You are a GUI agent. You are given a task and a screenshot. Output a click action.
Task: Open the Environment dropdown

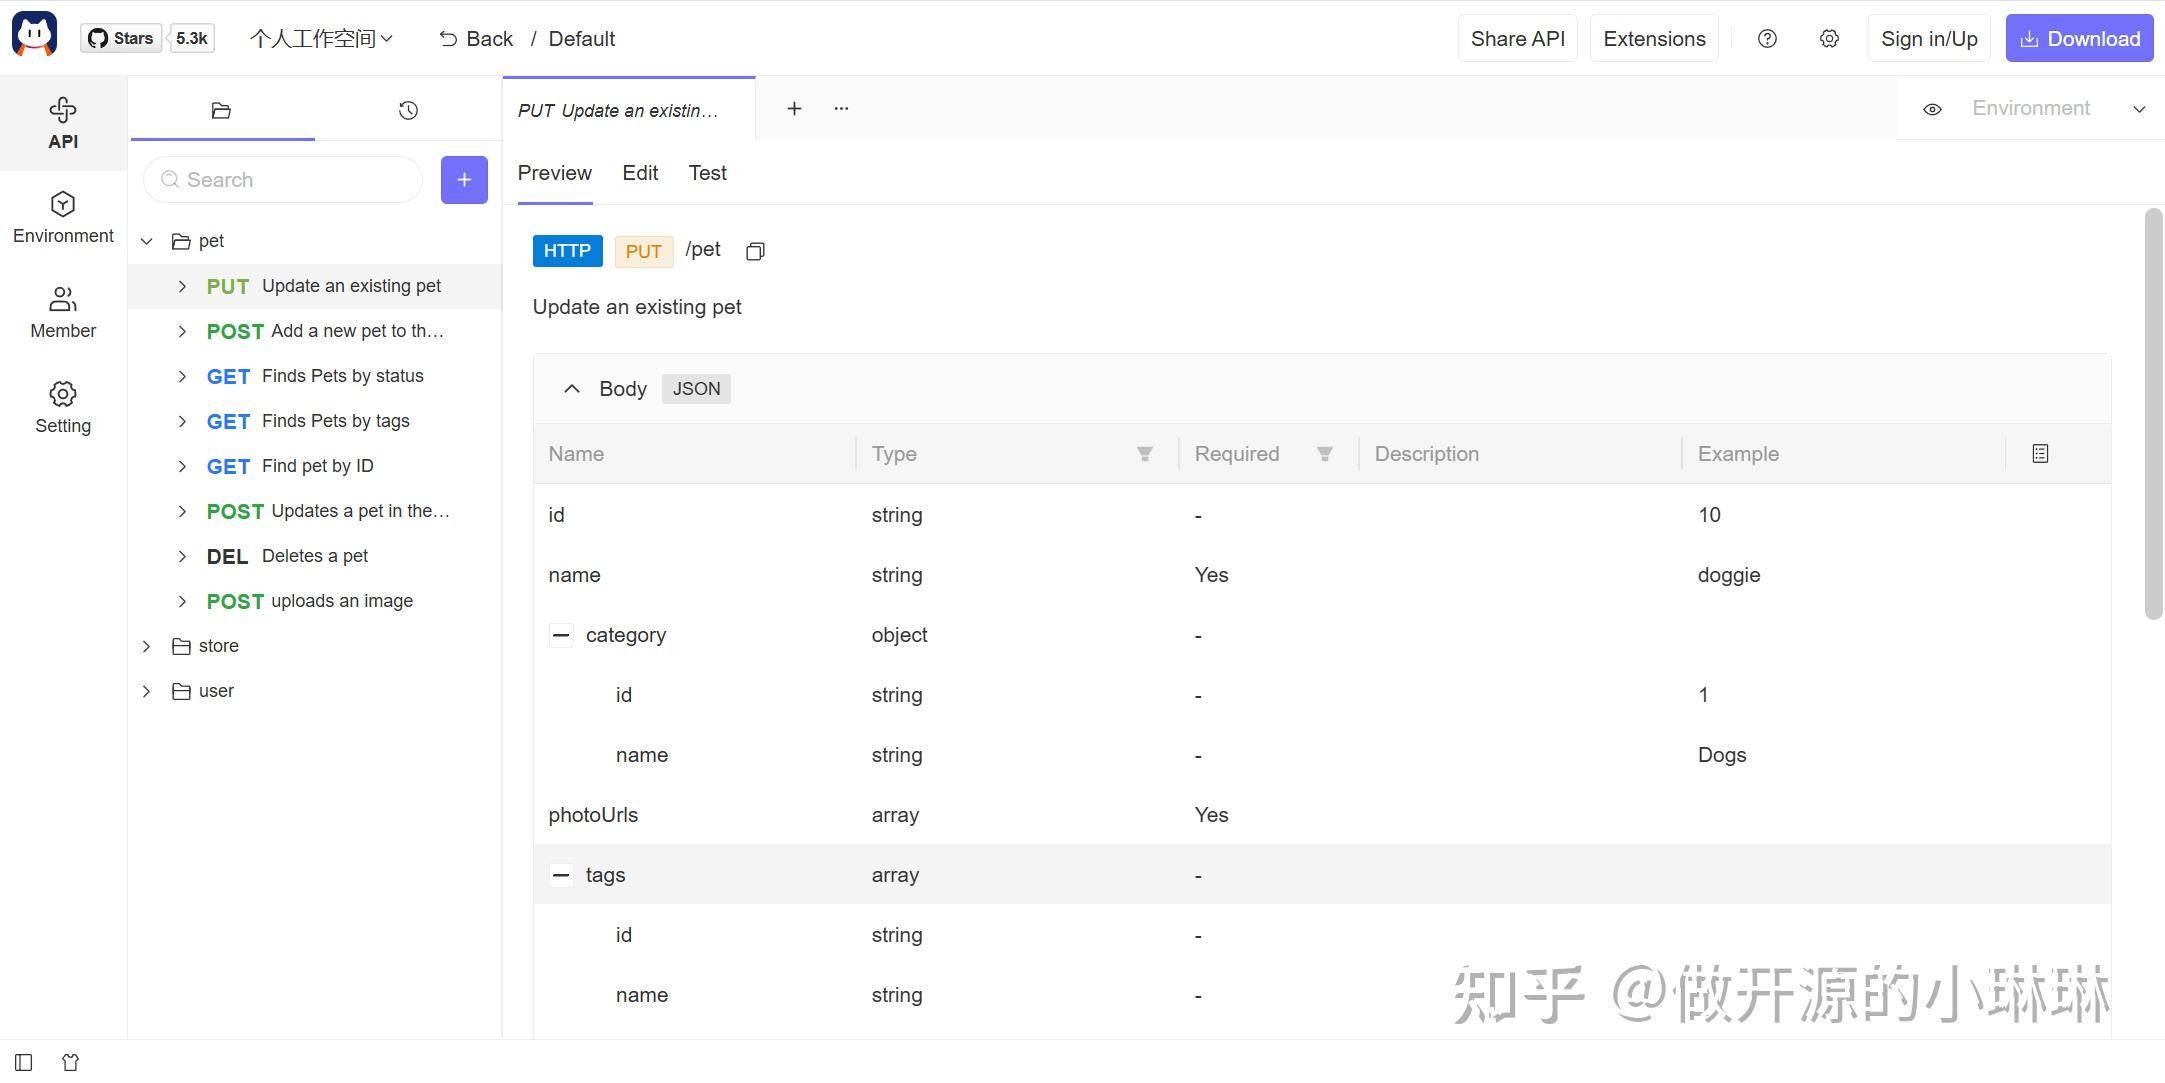[2058, 109]
